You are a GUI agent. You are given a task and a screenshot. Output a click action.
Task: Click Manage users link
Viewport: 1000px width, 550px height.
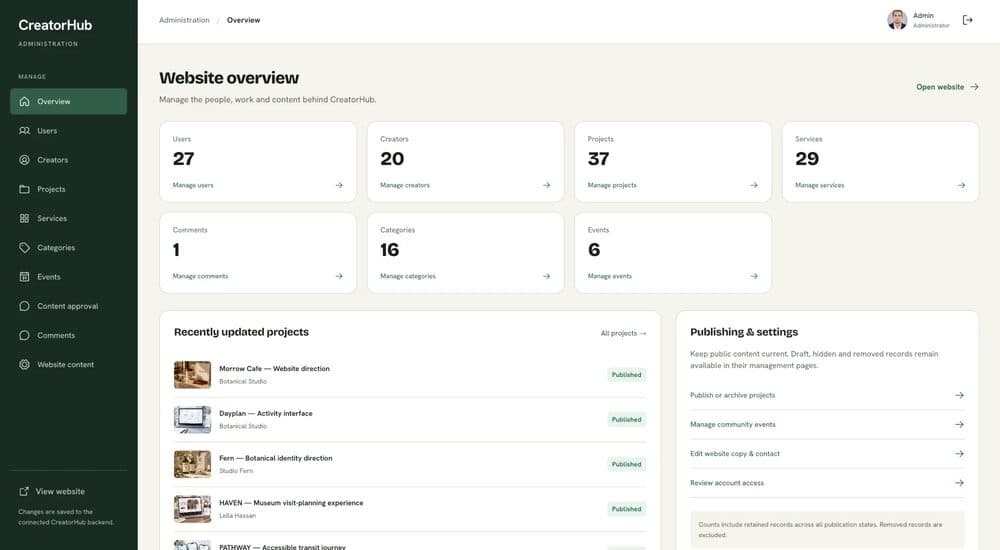(193, 185)
